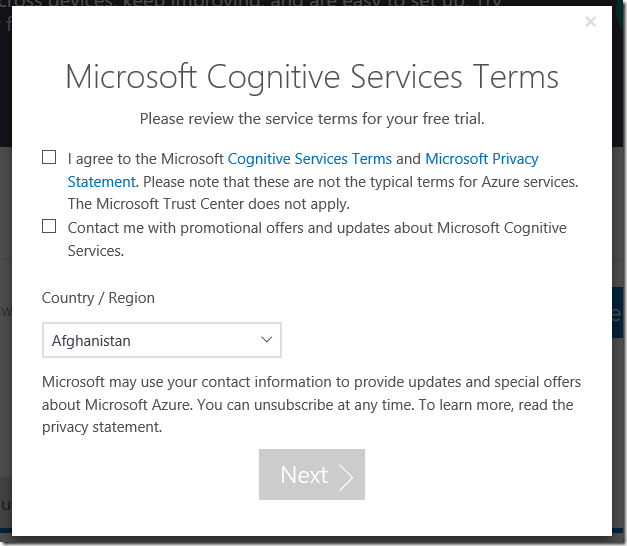The image size is (627, 546).
Task: Click the word 'Afghanistan' in the country box
Action: (92, 341)
